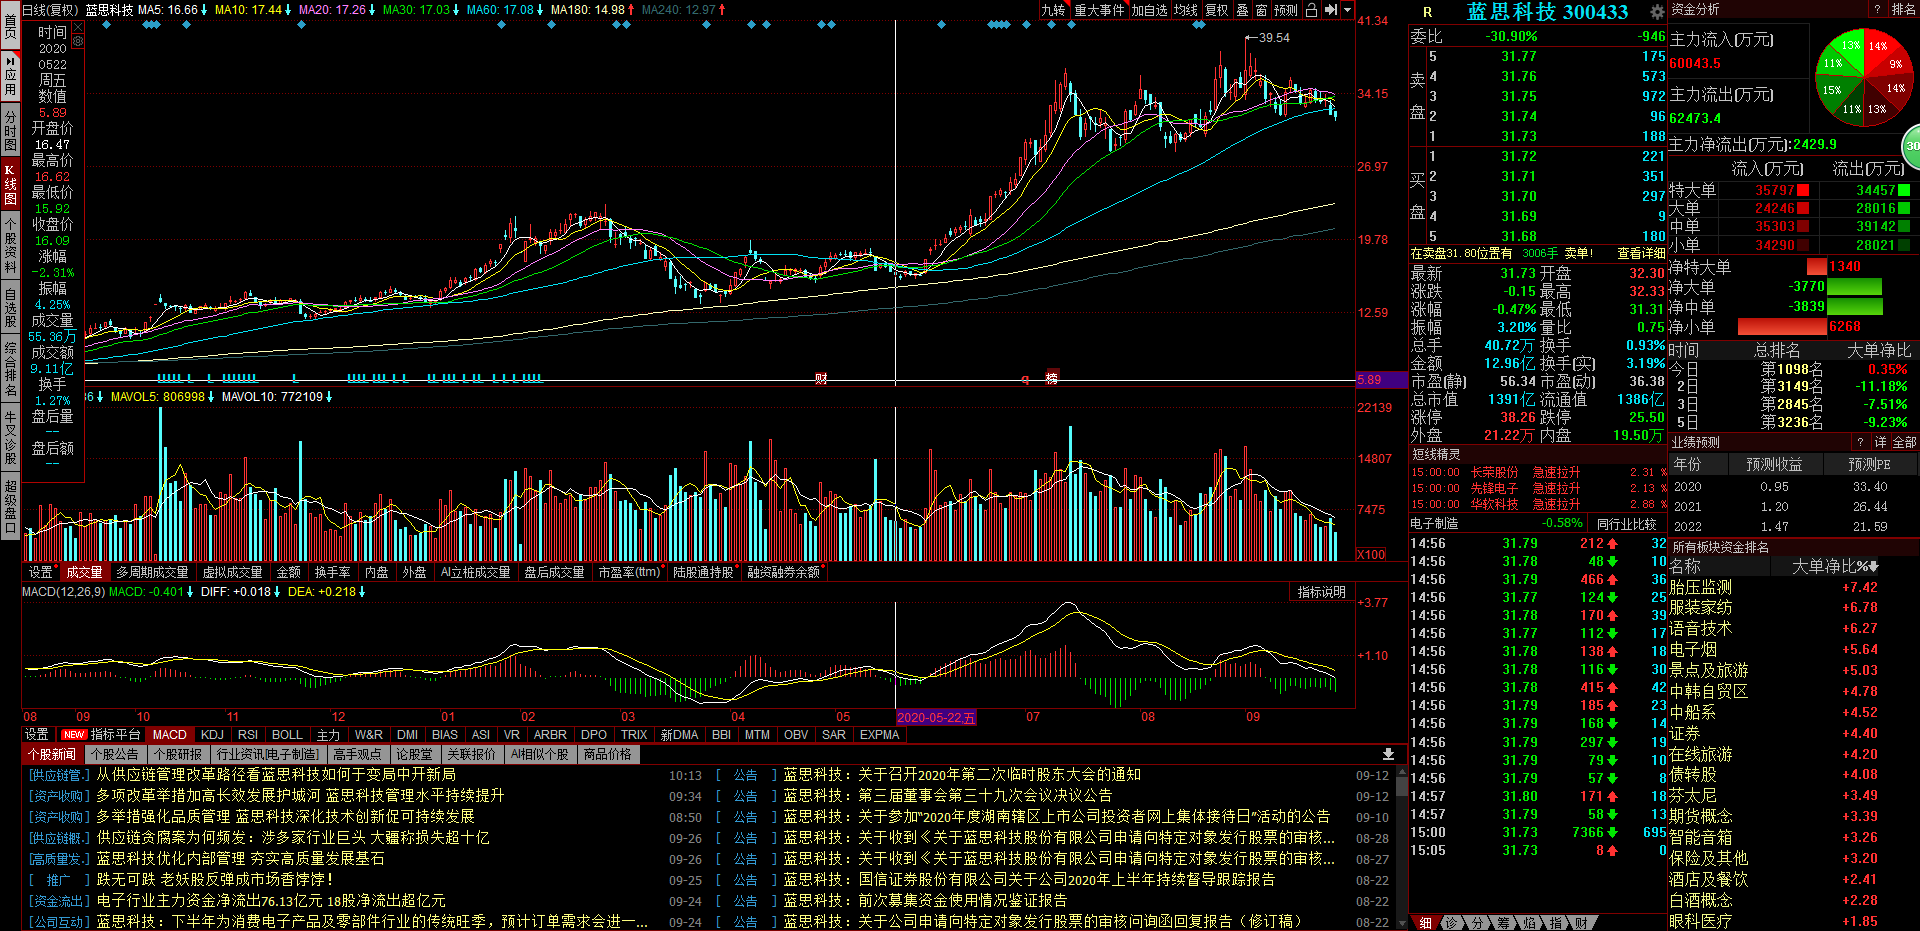Open settings gear beside 蓝思科技 300433

coord(1657,12)
